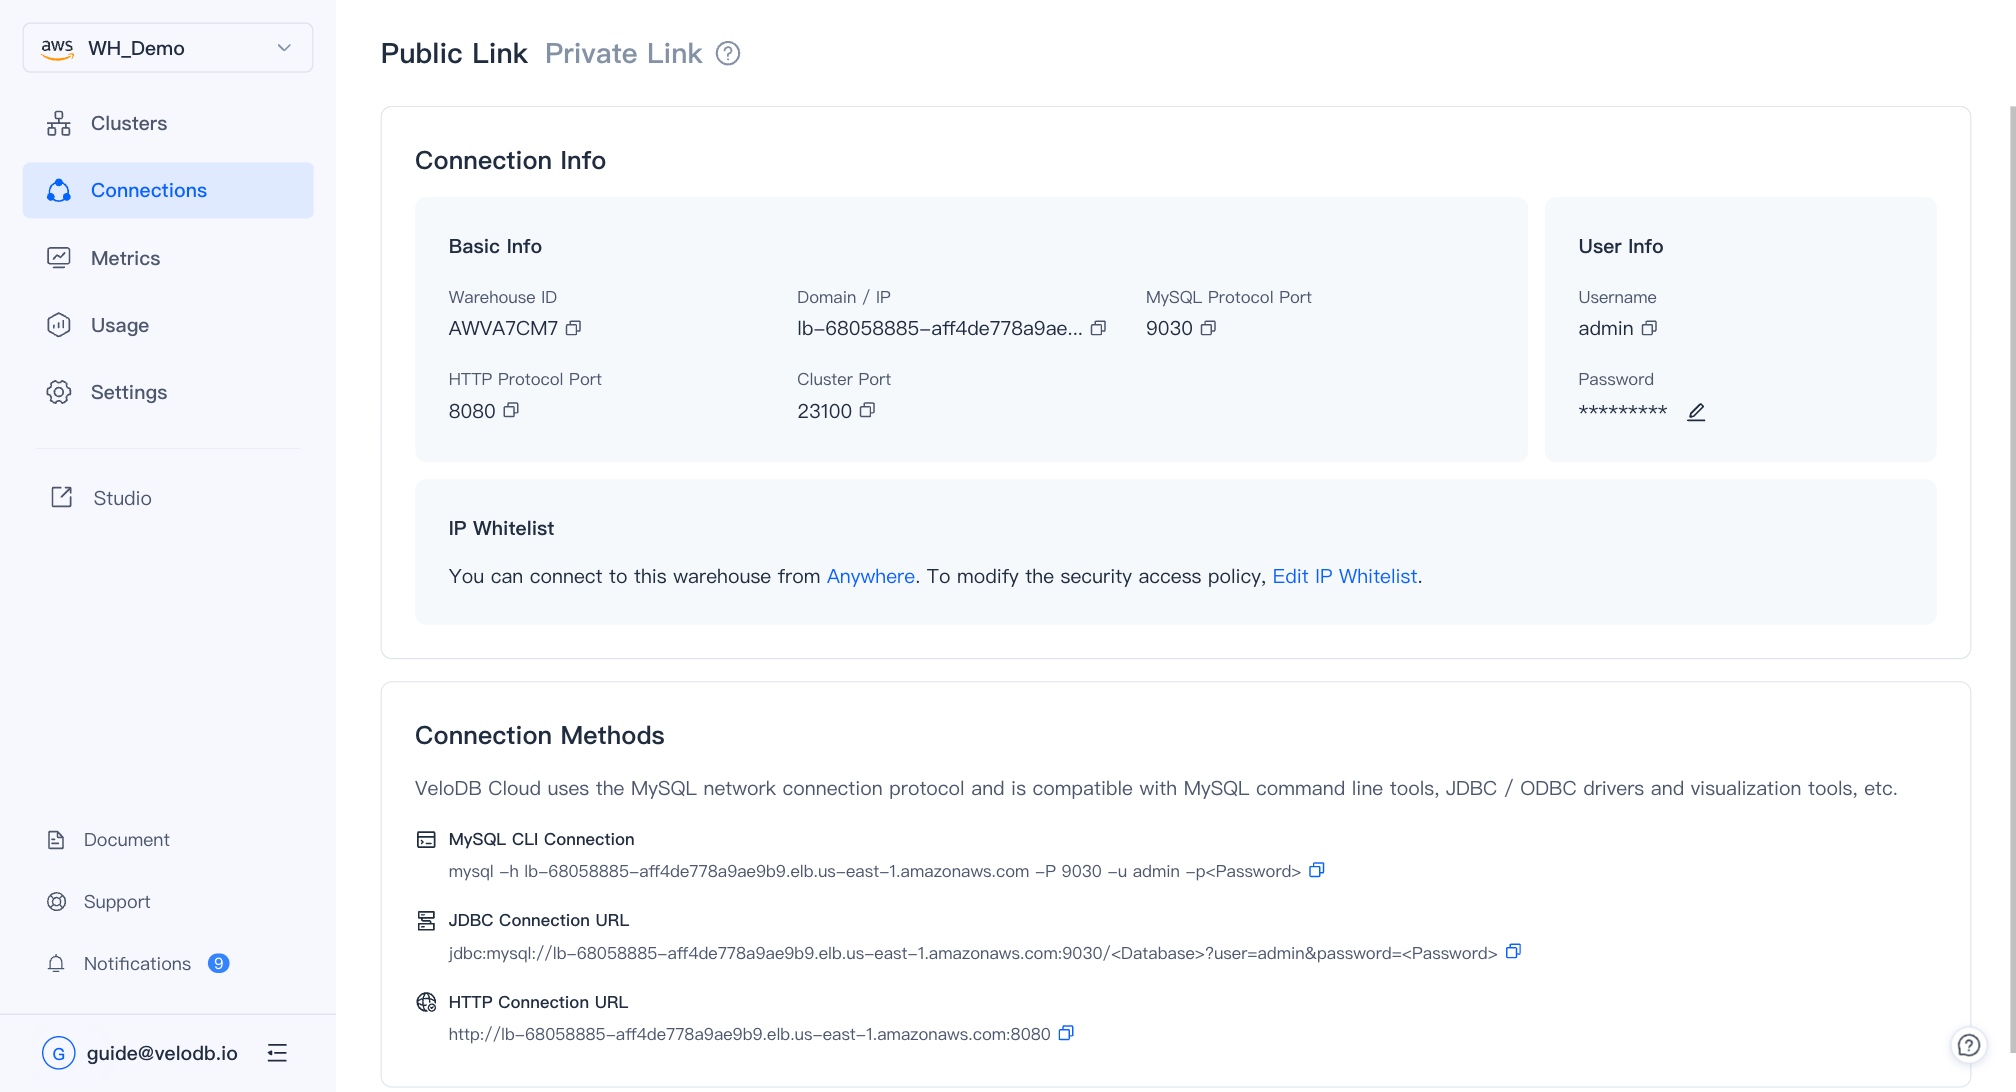Copy the Cluster Port 23100
Screen dimensions: 2016x1092
[867, 410]
